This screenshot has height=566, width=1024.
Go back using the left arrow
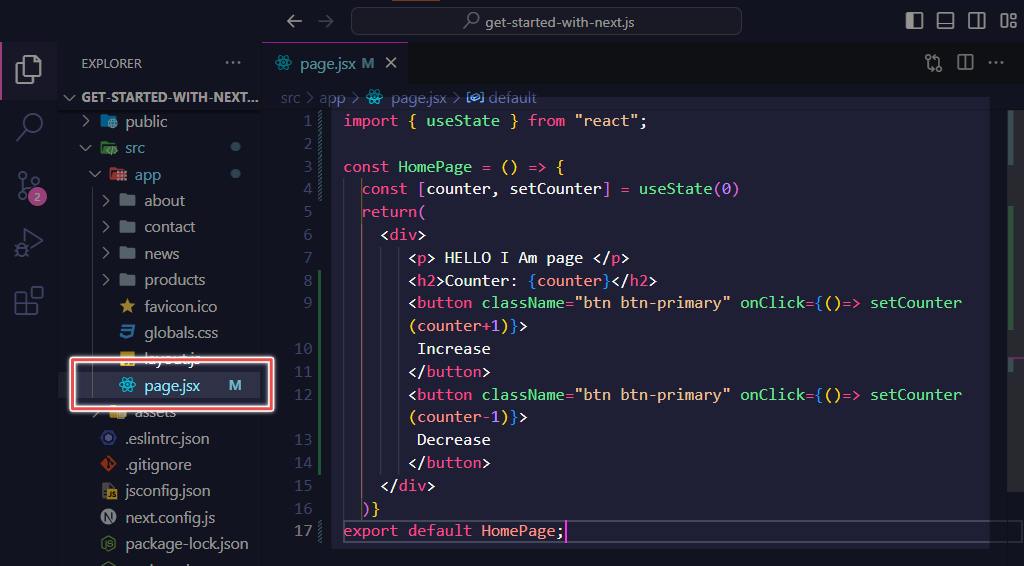pos(295,22)
